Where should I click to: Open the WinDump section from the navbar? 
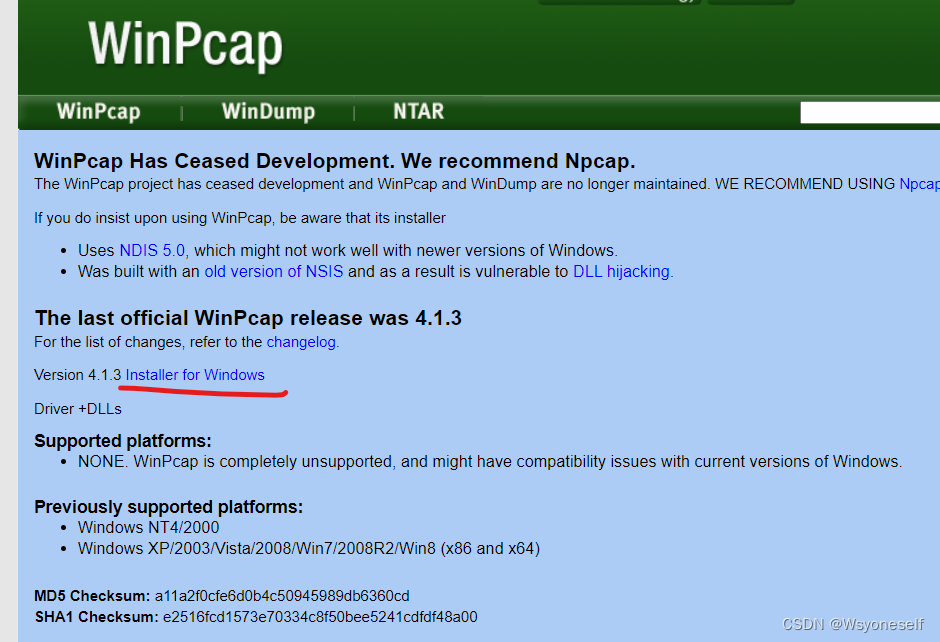268,111
